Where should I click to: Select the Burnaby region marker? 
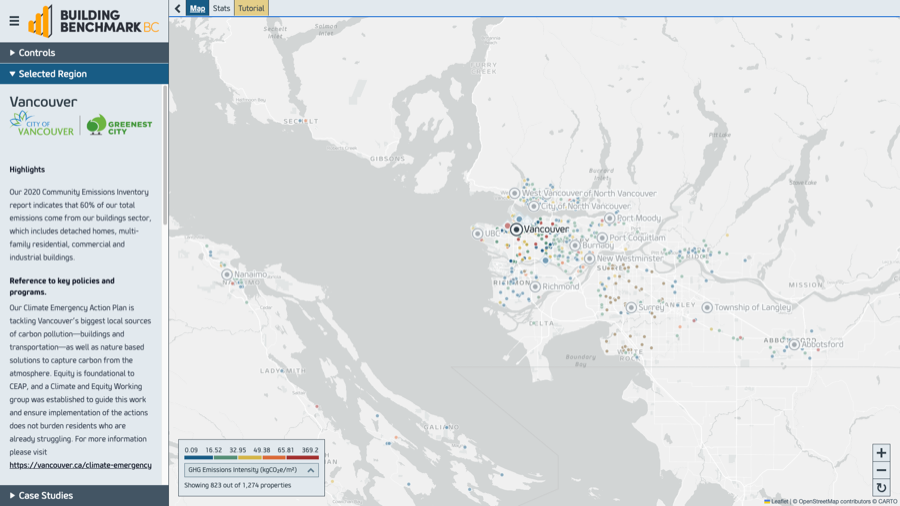pos(575,246)
